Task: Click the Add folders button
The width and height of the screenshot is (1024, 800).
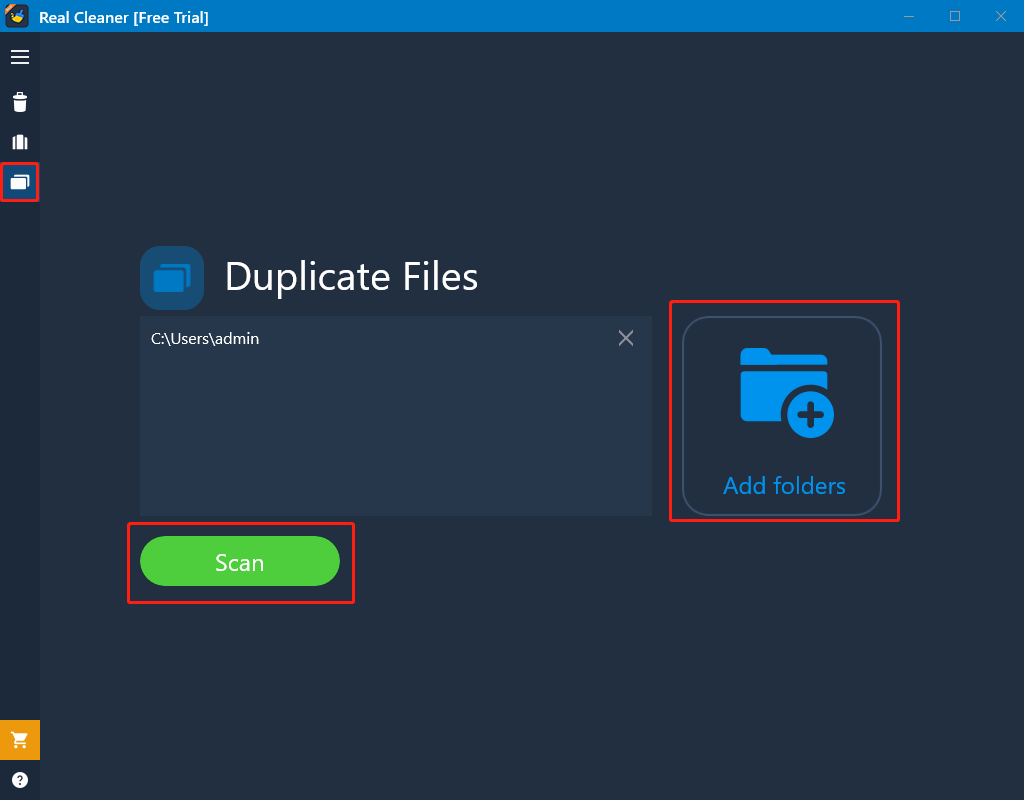Action: point(782,416)
